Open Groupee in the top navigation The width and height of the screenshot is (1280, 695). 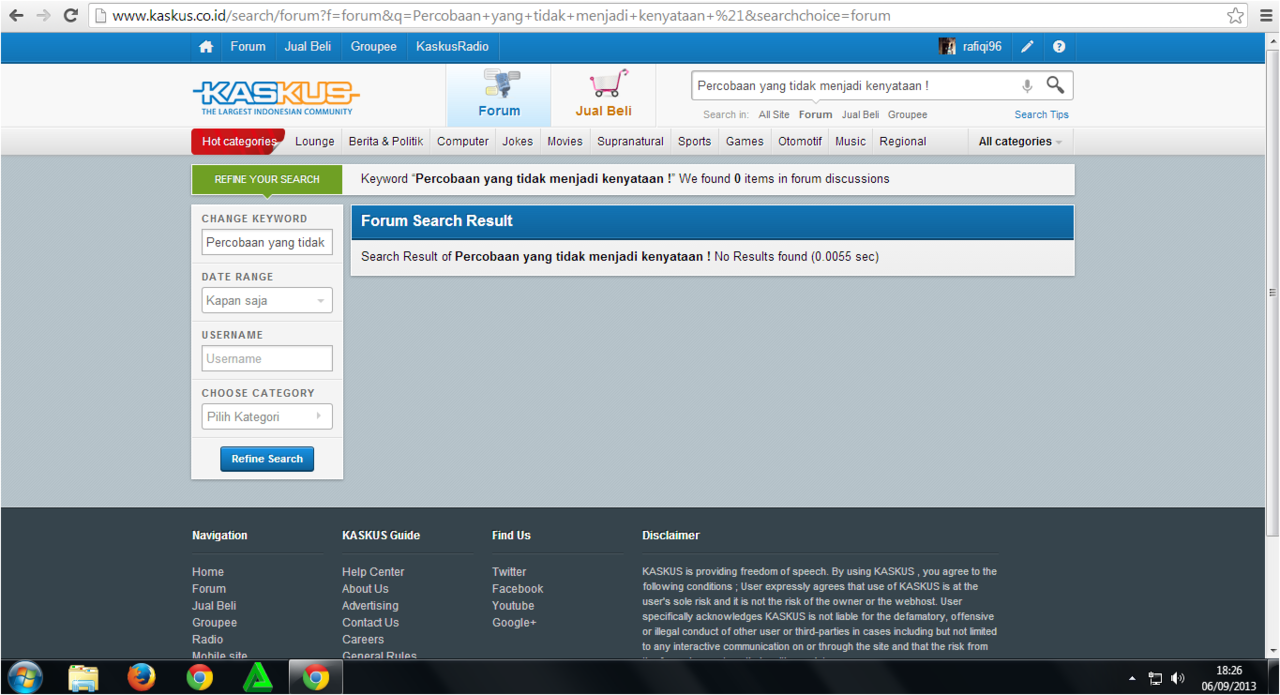click(374, 47)
